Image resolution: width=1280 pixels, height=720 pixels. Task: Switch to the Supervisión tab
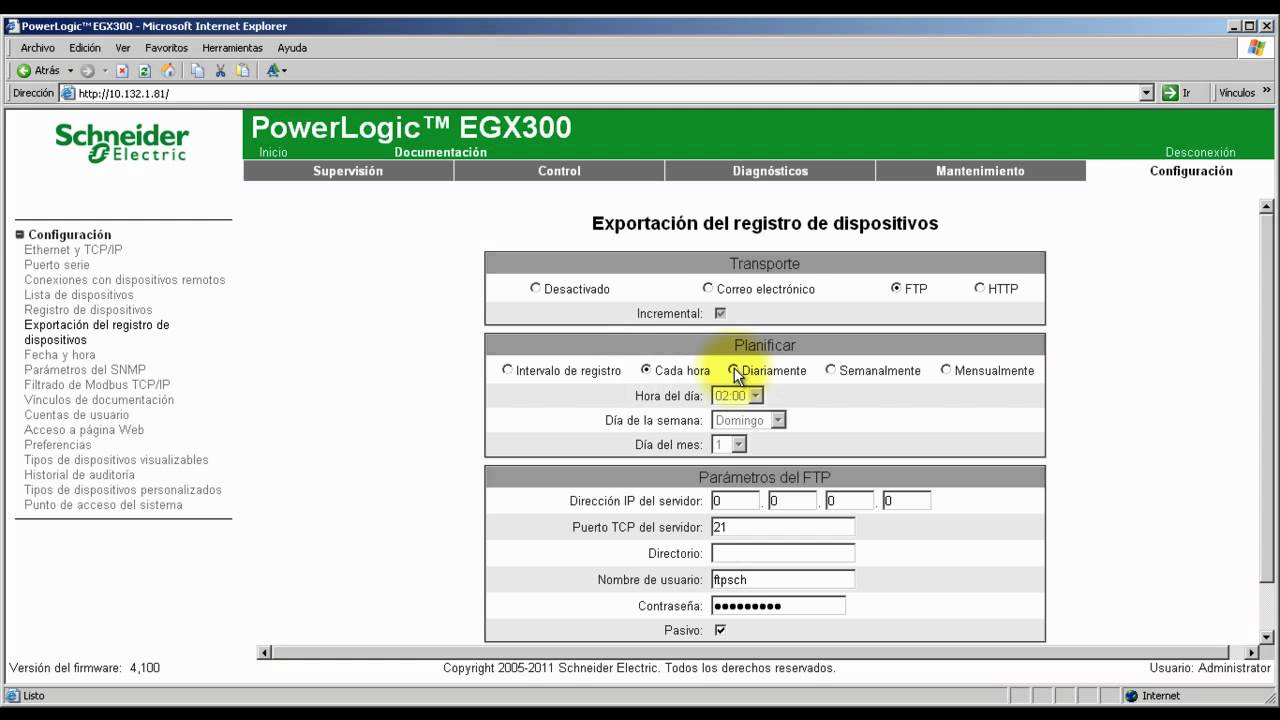tap(348, 171)
